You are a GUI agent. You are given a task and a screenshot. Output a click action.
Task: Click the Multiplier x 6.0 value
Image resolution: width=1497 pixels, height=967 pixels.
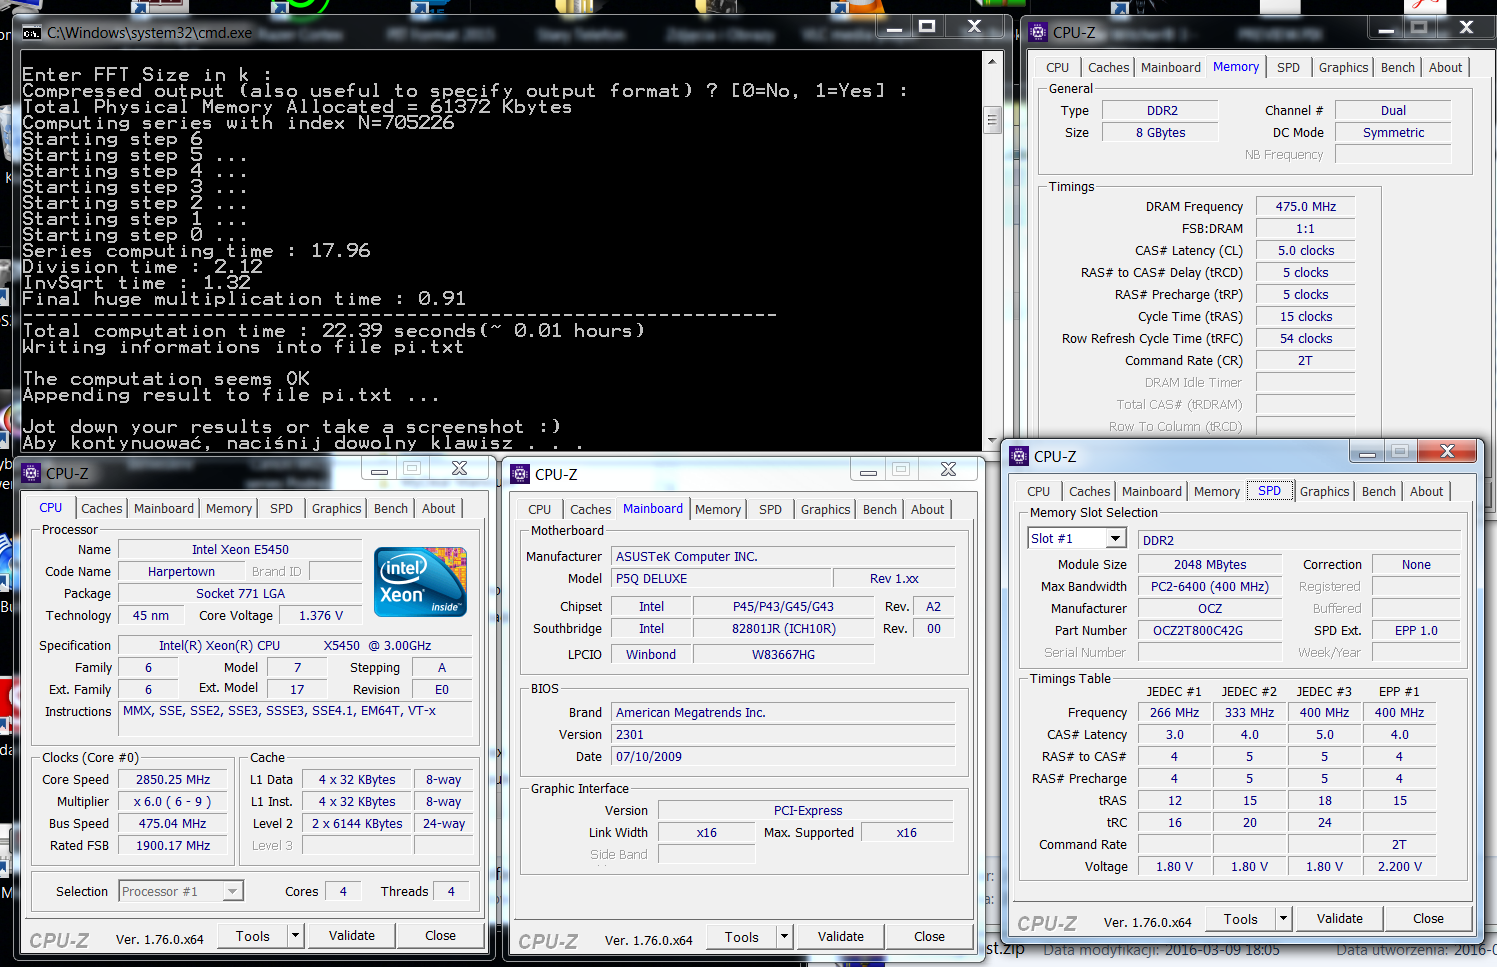point(173,801)
